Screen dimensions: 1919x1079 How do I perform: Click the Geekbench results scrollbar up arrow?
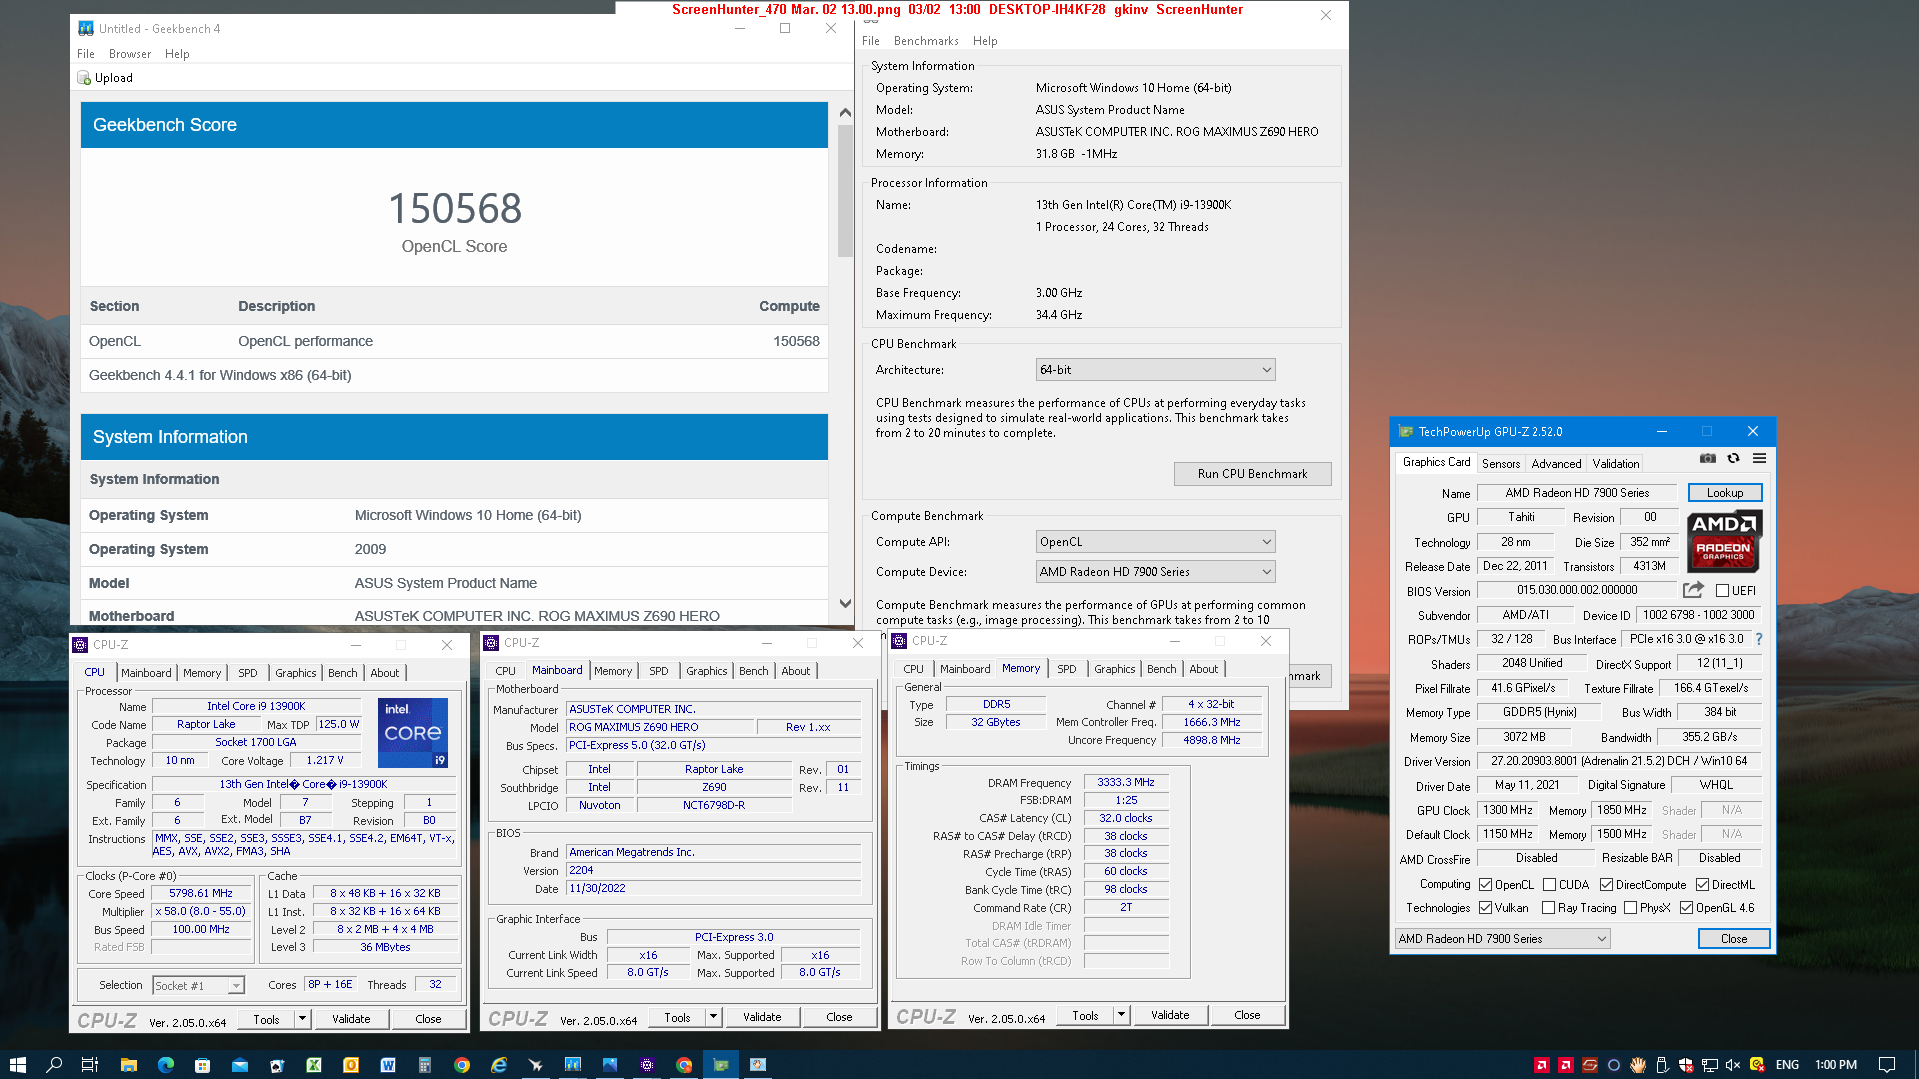tap(845, 113)
